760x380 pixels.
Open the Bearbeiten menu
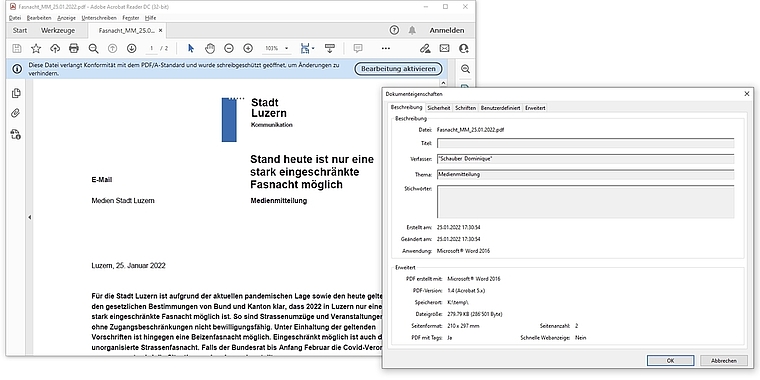click(39, 17)
